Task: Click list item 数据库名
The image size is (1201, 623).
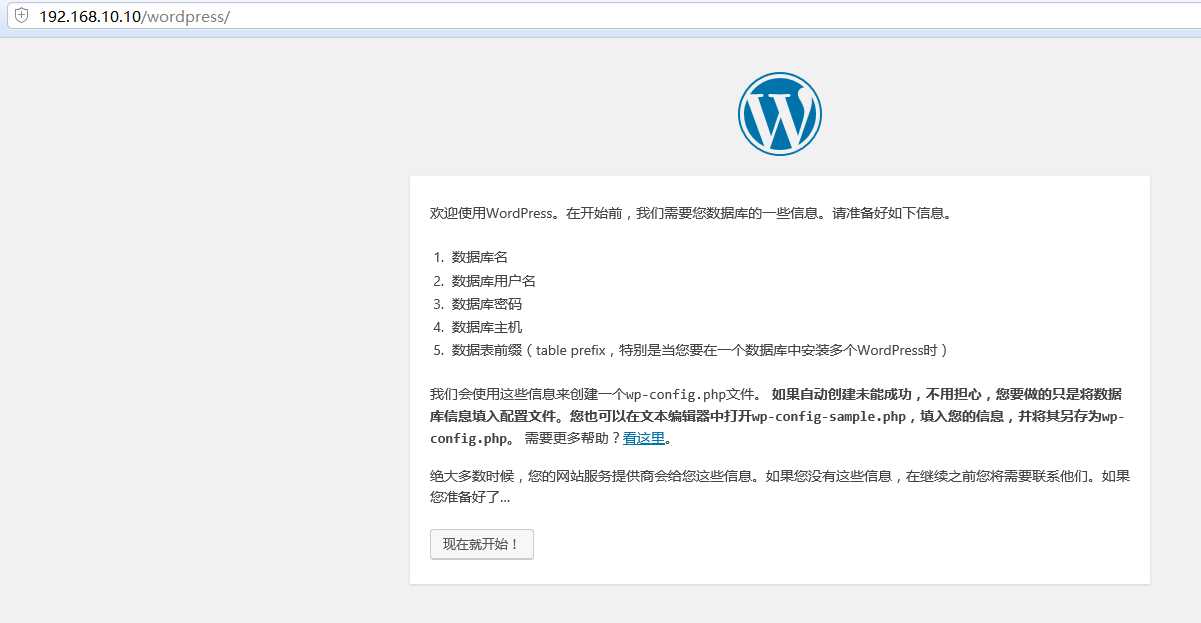Action: click(x=480, y=257)
